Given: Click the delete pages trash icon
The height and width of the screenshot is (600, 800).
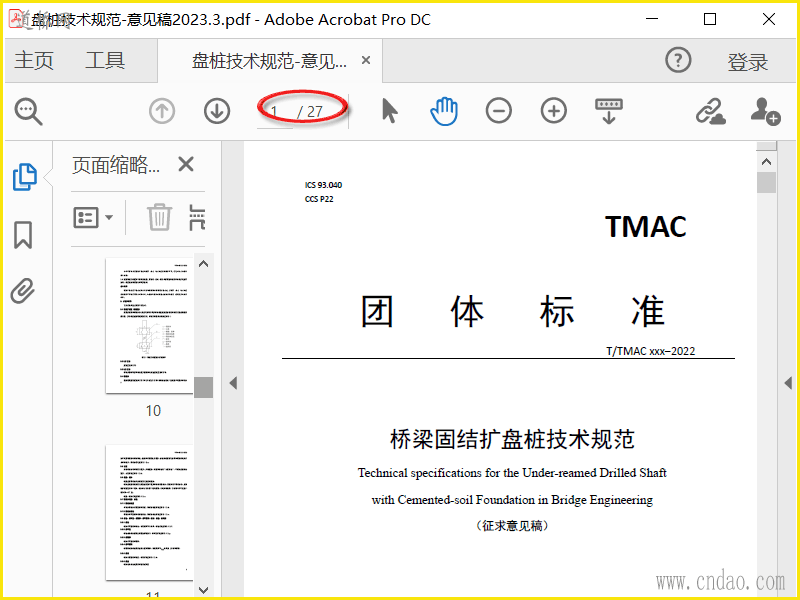Looking at the screenshot, I should [159, 217].
